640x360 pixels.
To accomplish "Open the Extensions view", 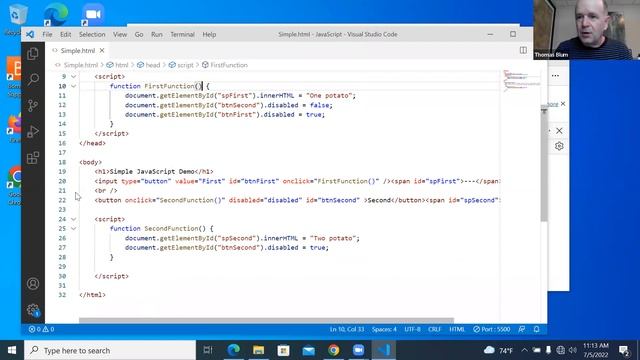I will [33, 158].
